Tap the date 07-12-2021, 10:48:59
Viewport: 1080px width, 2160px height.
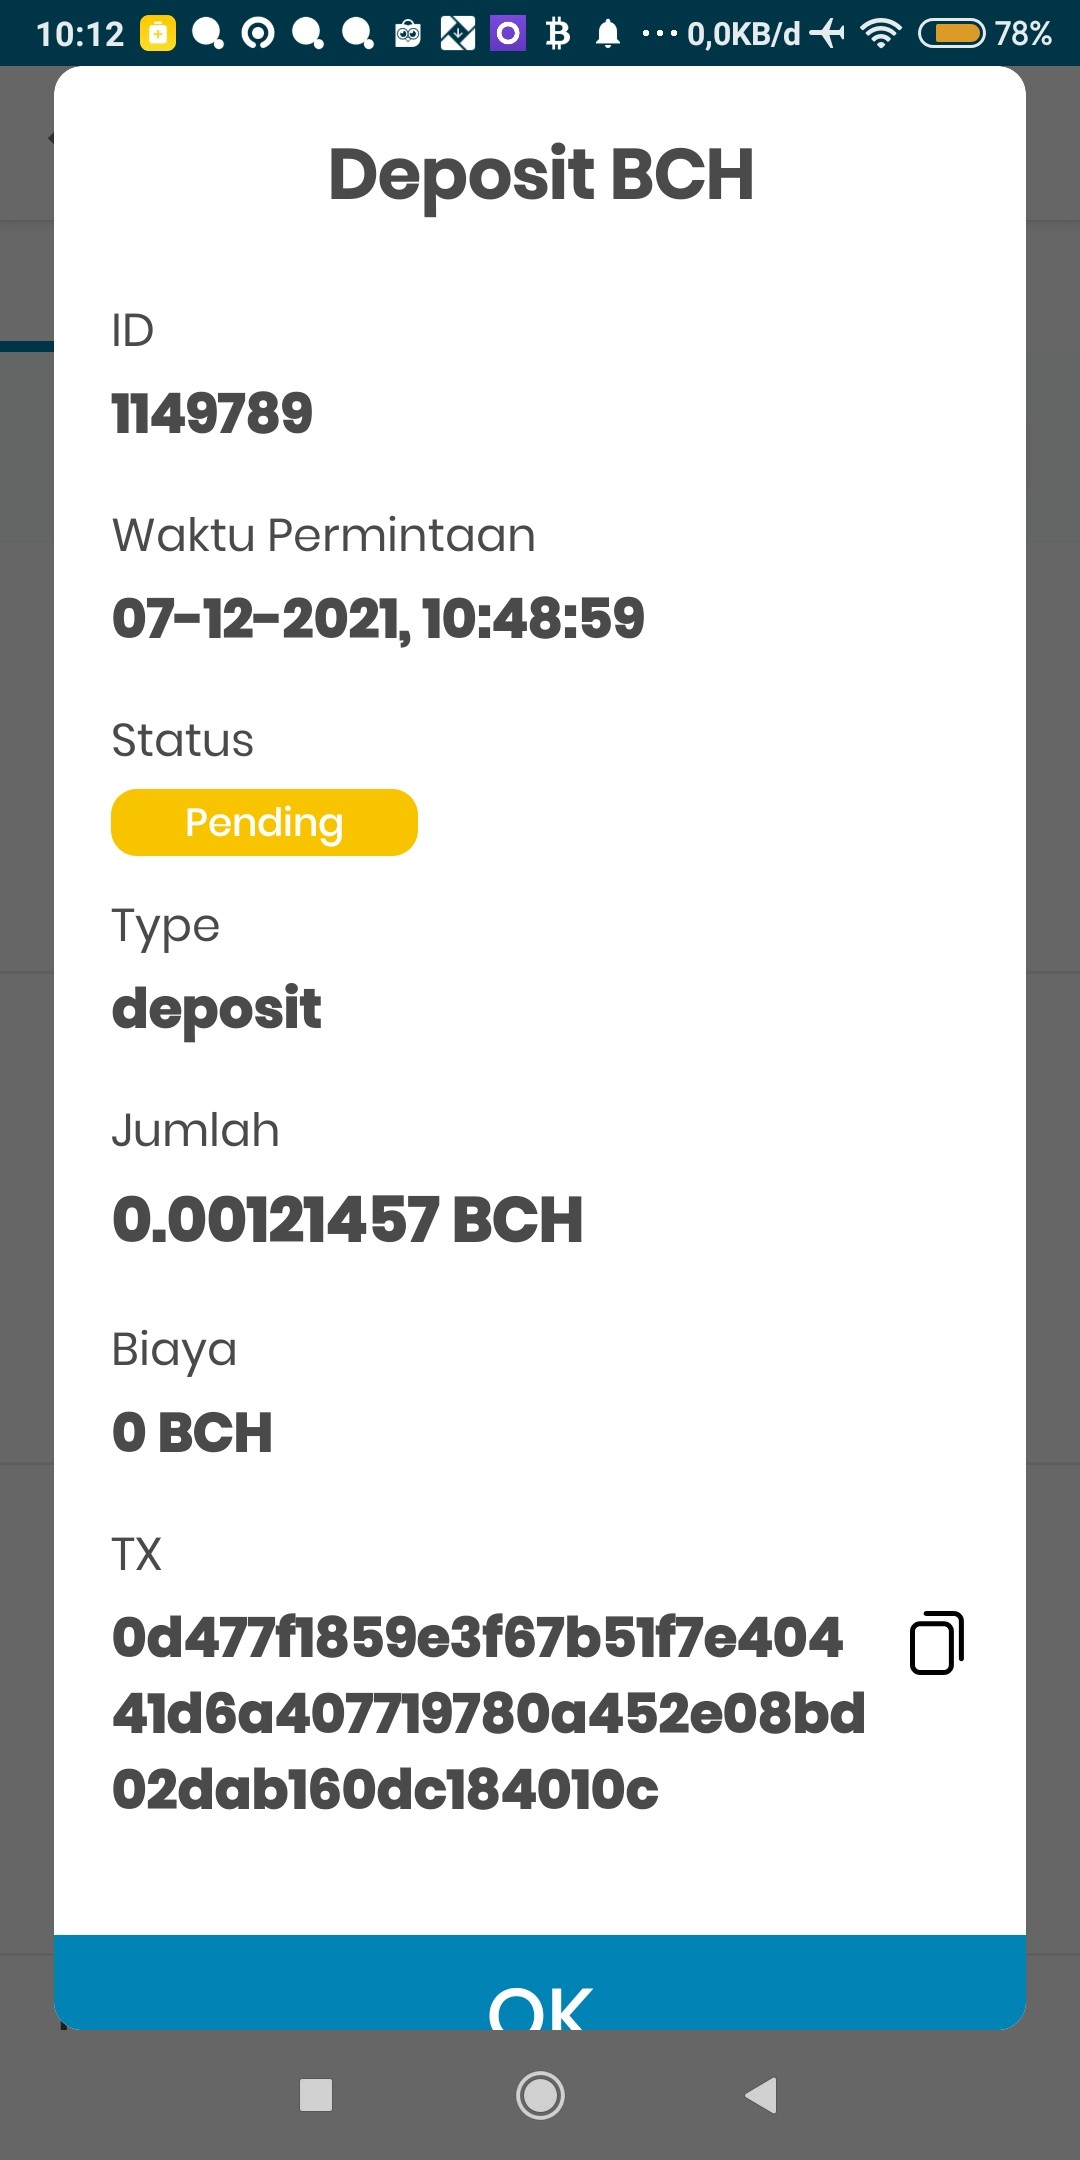tap(378, 618)
